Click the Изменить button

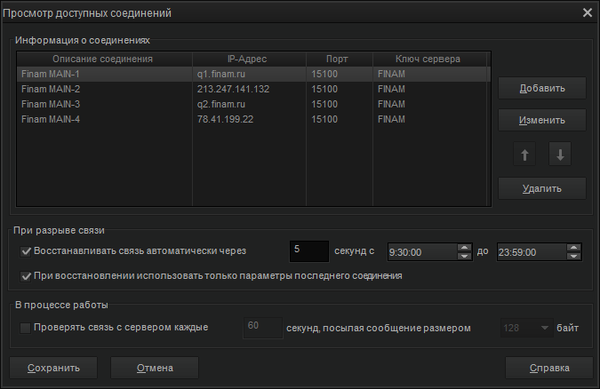click(x=542, y=120)
